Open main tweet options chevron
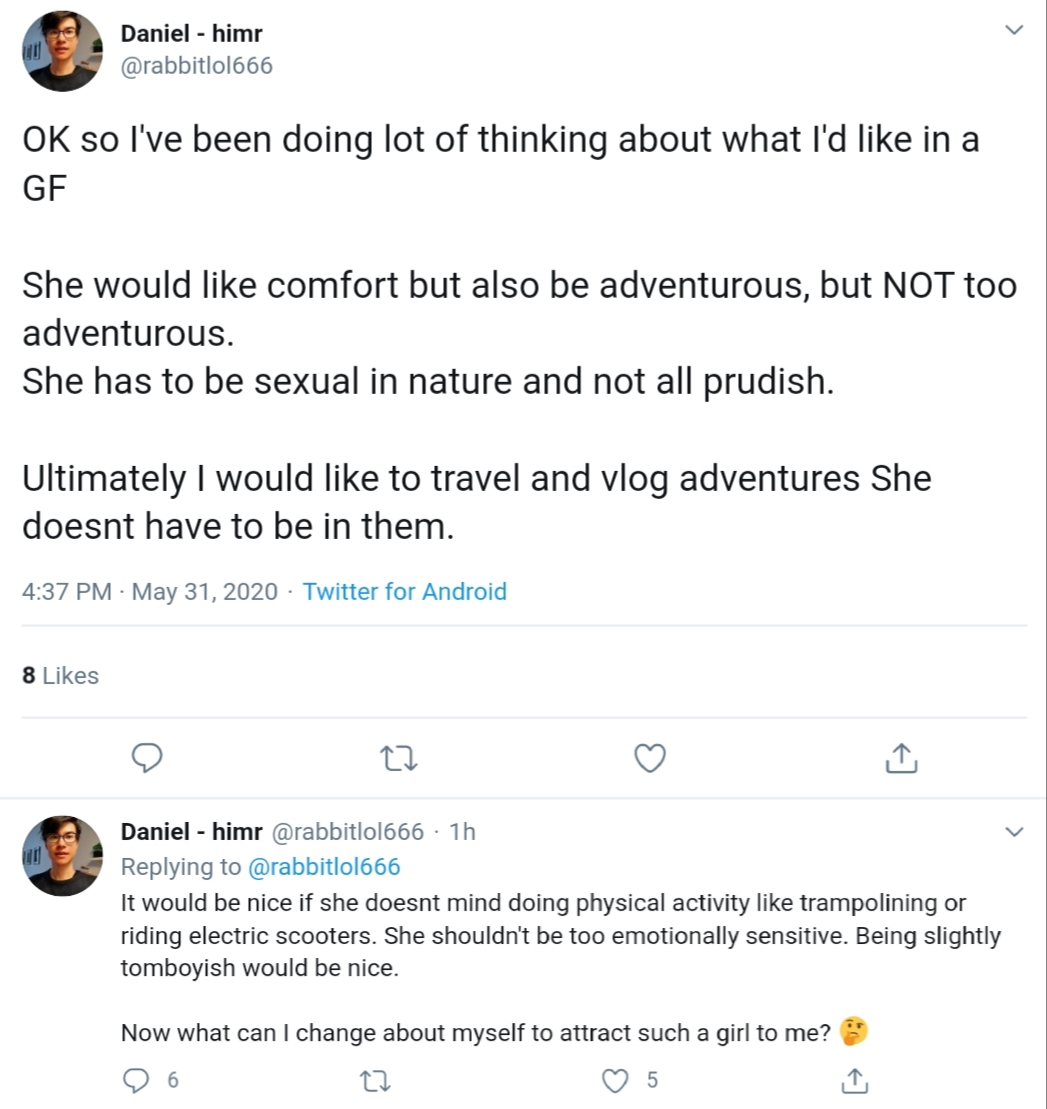This screenshot has width=1047, height=1109. pos(1014,31)
